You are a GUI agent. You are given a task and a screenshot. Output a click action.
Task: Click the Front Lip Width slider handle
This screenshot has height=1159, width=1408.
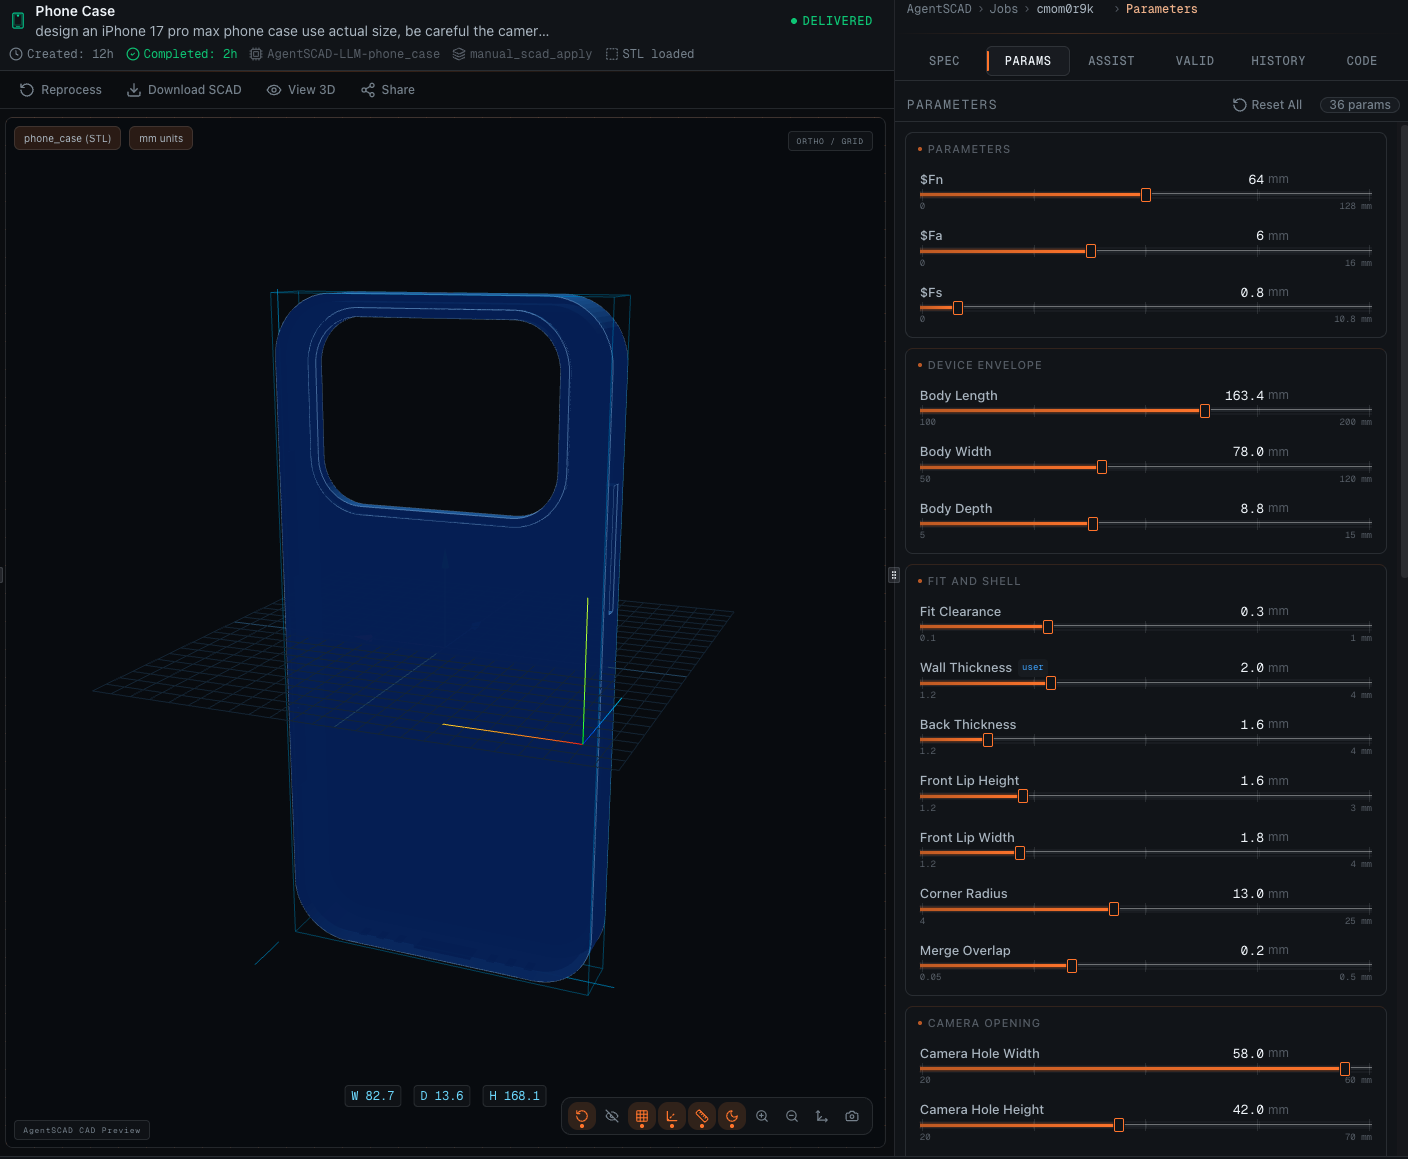pos(1020,853)
